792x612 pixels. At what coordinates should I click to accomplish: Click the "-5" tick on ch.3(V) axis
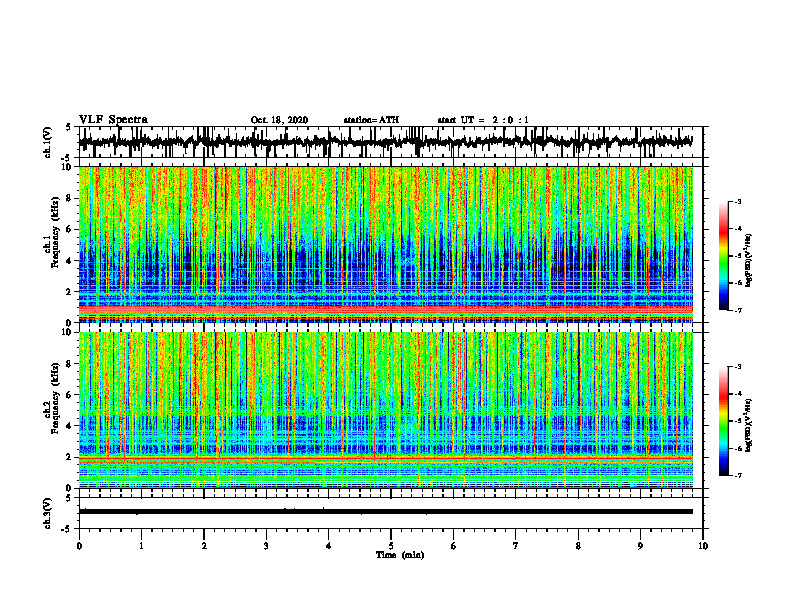(x=67, y=529)
